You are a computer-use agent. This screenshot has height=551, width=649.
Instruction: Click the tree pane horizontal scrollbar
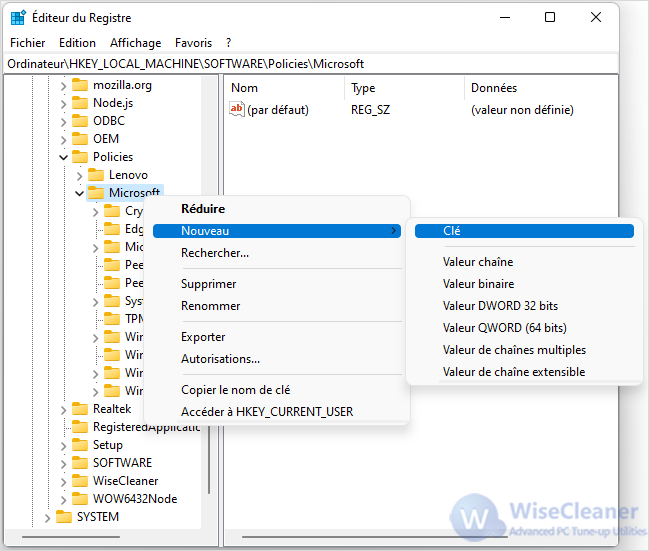click(x=71, y=537)
